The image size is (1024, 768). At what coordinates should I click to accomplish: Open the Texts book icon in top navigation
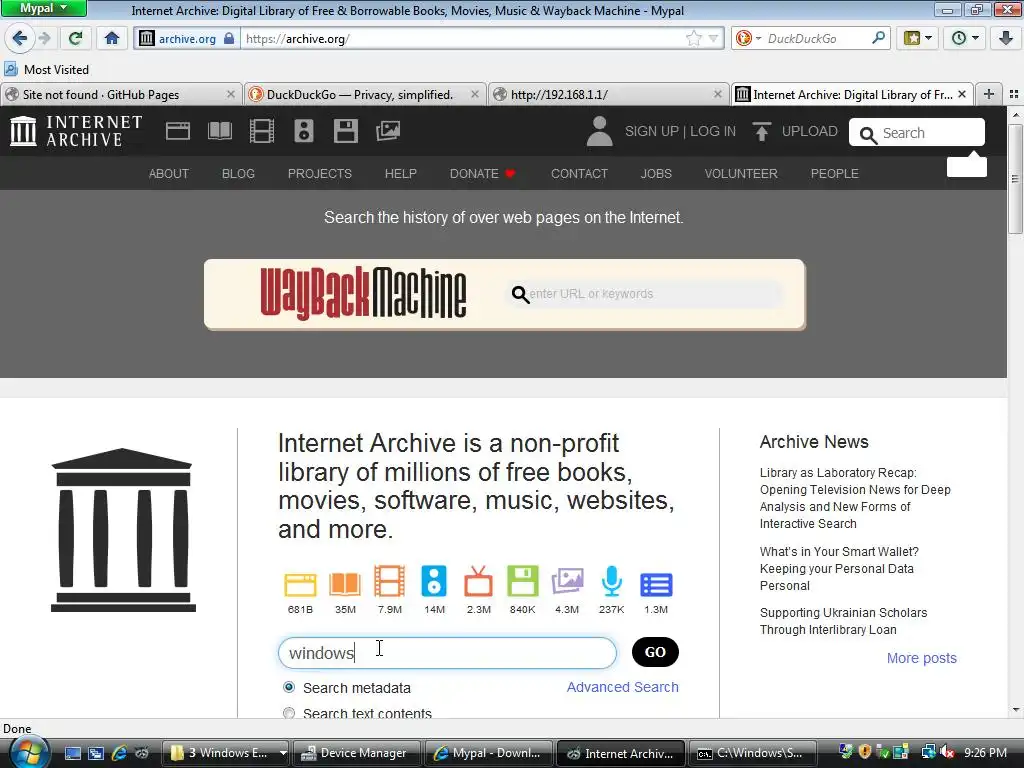tap(219, 131)
